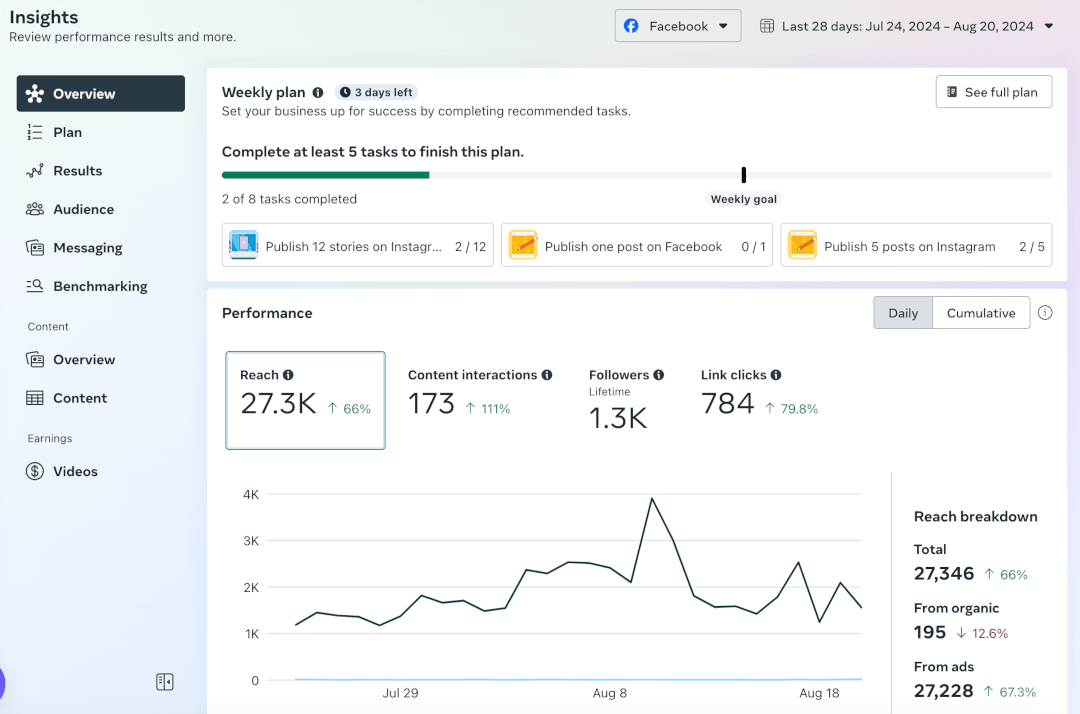Click the 67.3% ads increase indicator
Screen dimensions: 1080x714
coord(1009,691)
